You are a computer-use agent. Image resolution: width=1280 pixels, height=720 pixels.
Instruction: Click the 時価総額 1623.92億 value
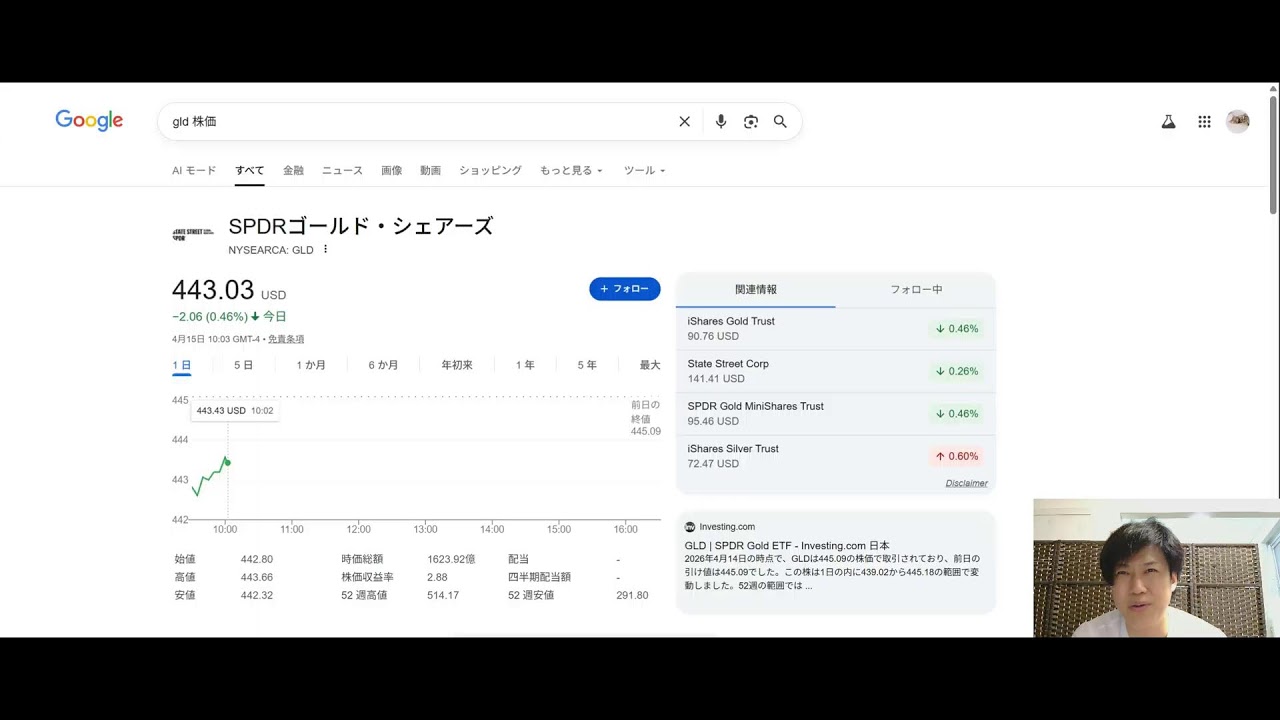point(452,559)
